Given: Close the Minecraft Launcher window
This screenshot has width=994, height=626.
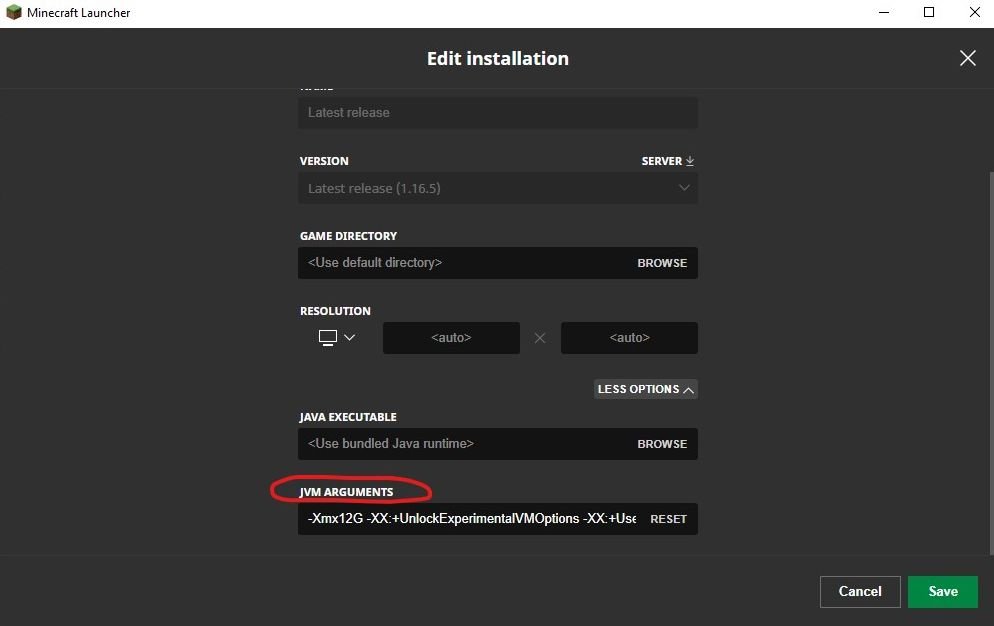Looking at the screenshot, I should click(974, 13).
